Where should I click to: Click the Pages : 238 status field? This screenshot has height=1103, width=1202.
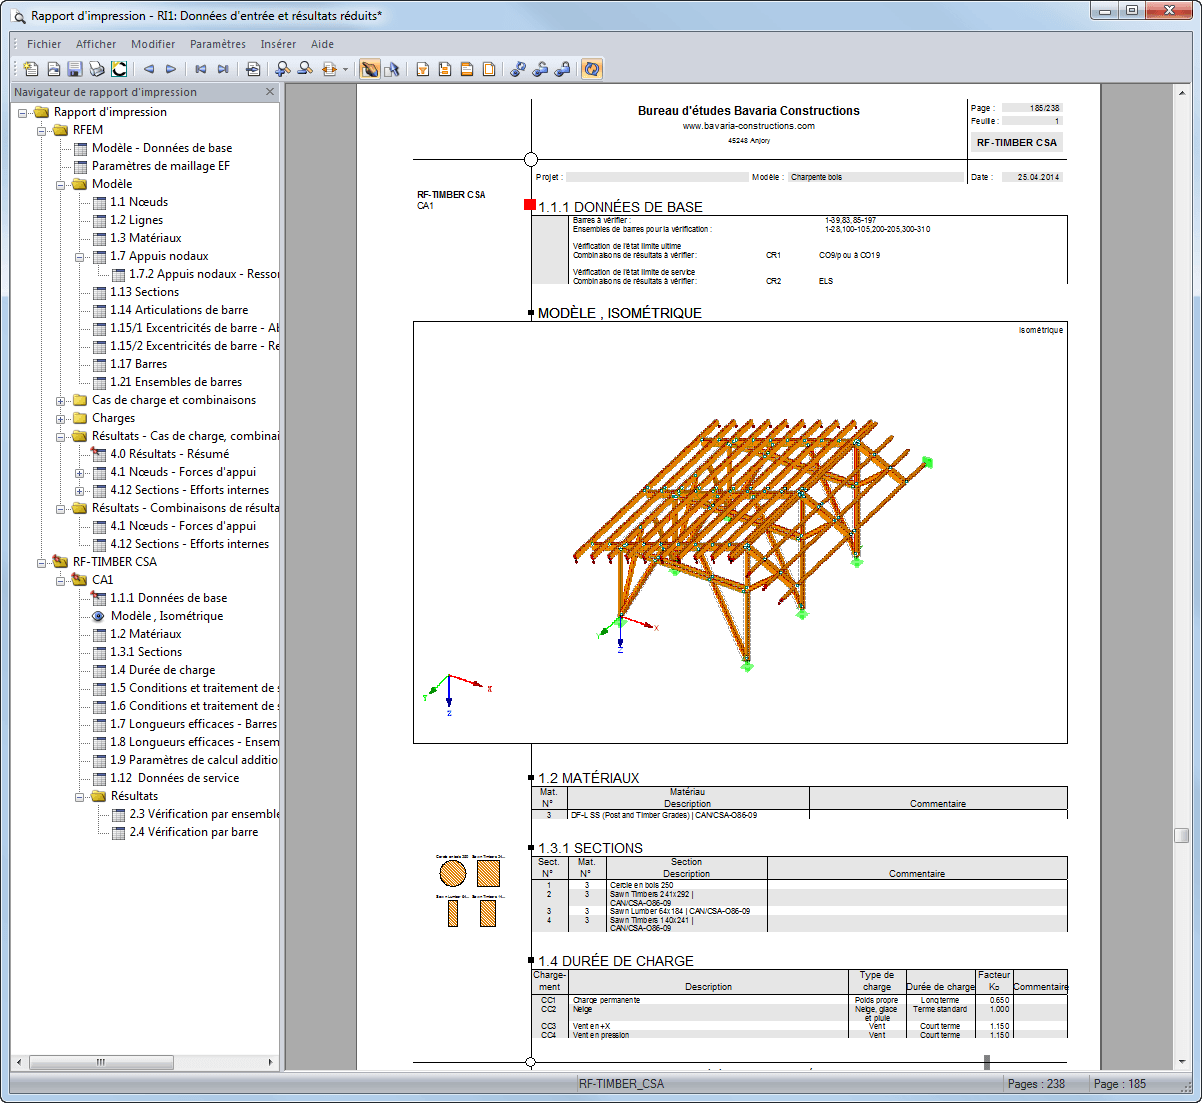(1036, 1084)
